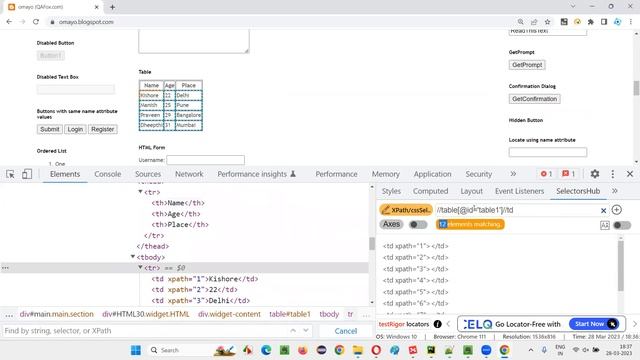Share this page via address bar icon

(534, 22)
